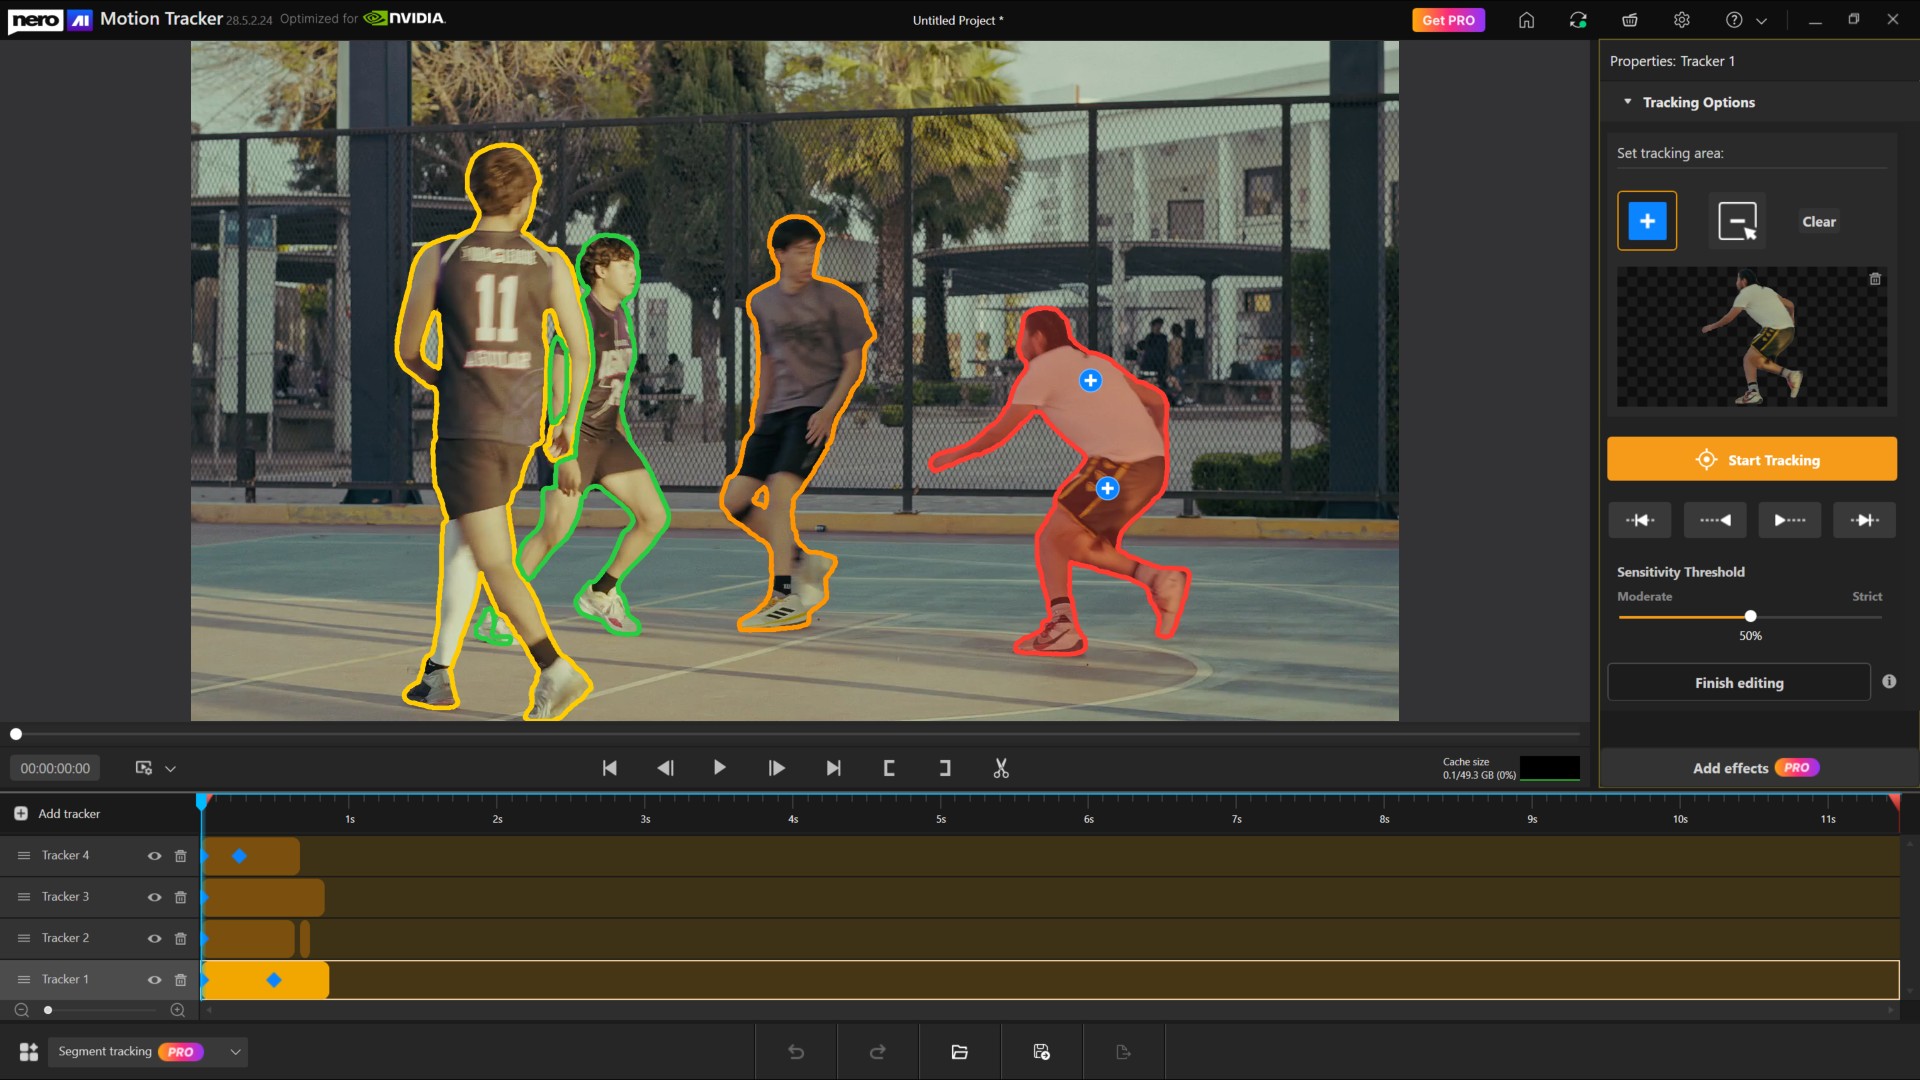Toggle Tracker 1 visibility eye

click(154, 980)
